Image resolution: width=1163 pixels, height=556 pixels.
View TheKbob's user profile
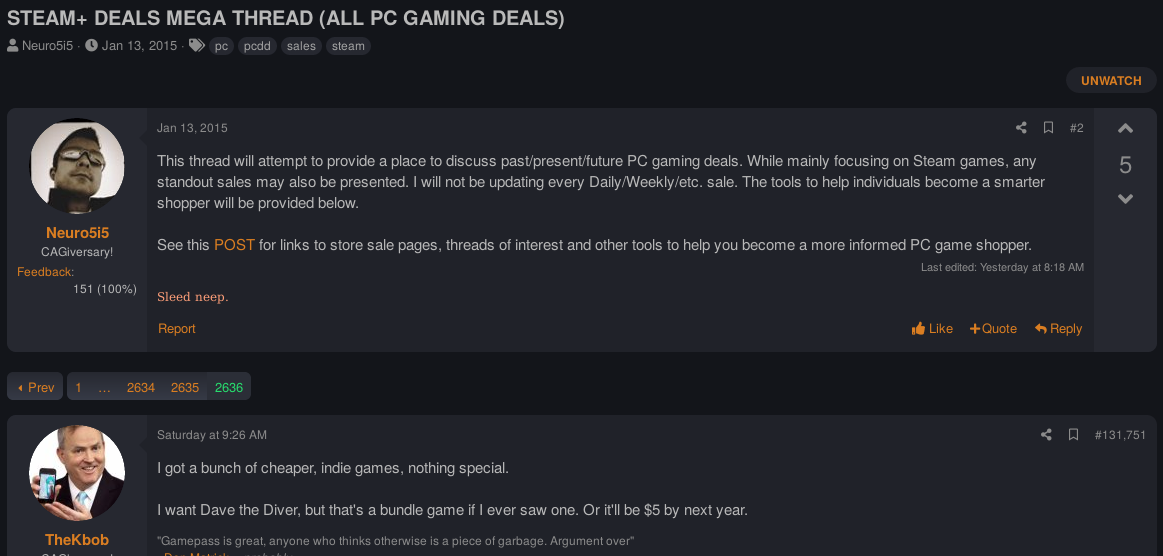[77, 540]
